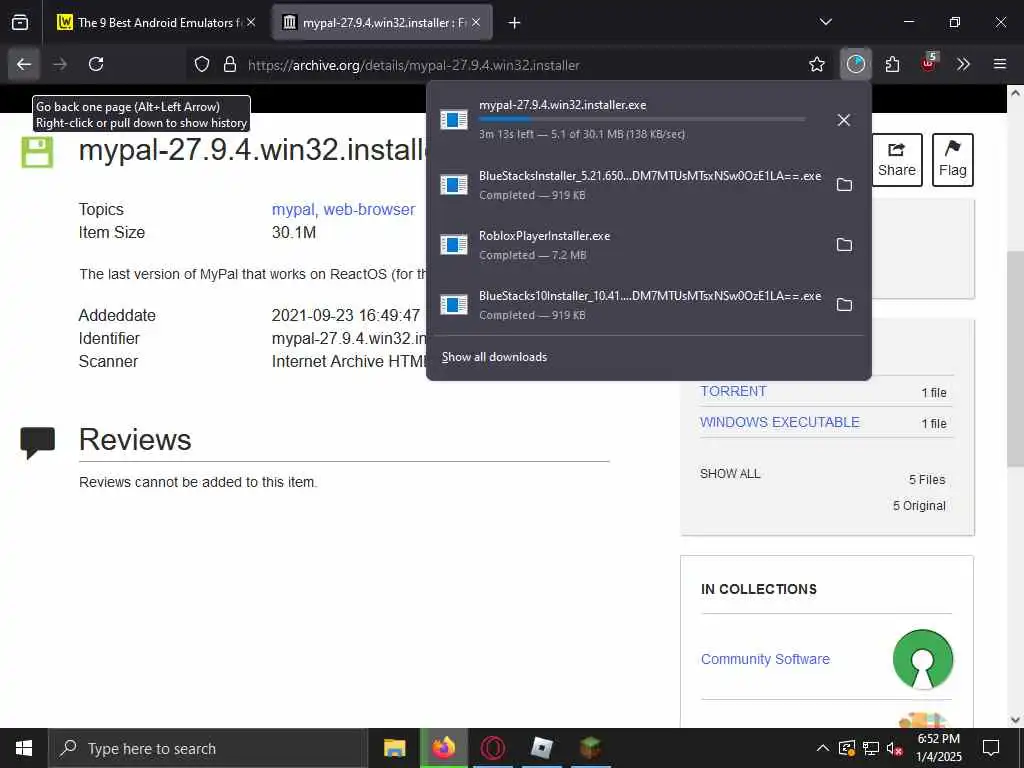This screenshot has width=1024, height=768.
Task: Toggle the downloads panel button
Action: click(856, 64)
